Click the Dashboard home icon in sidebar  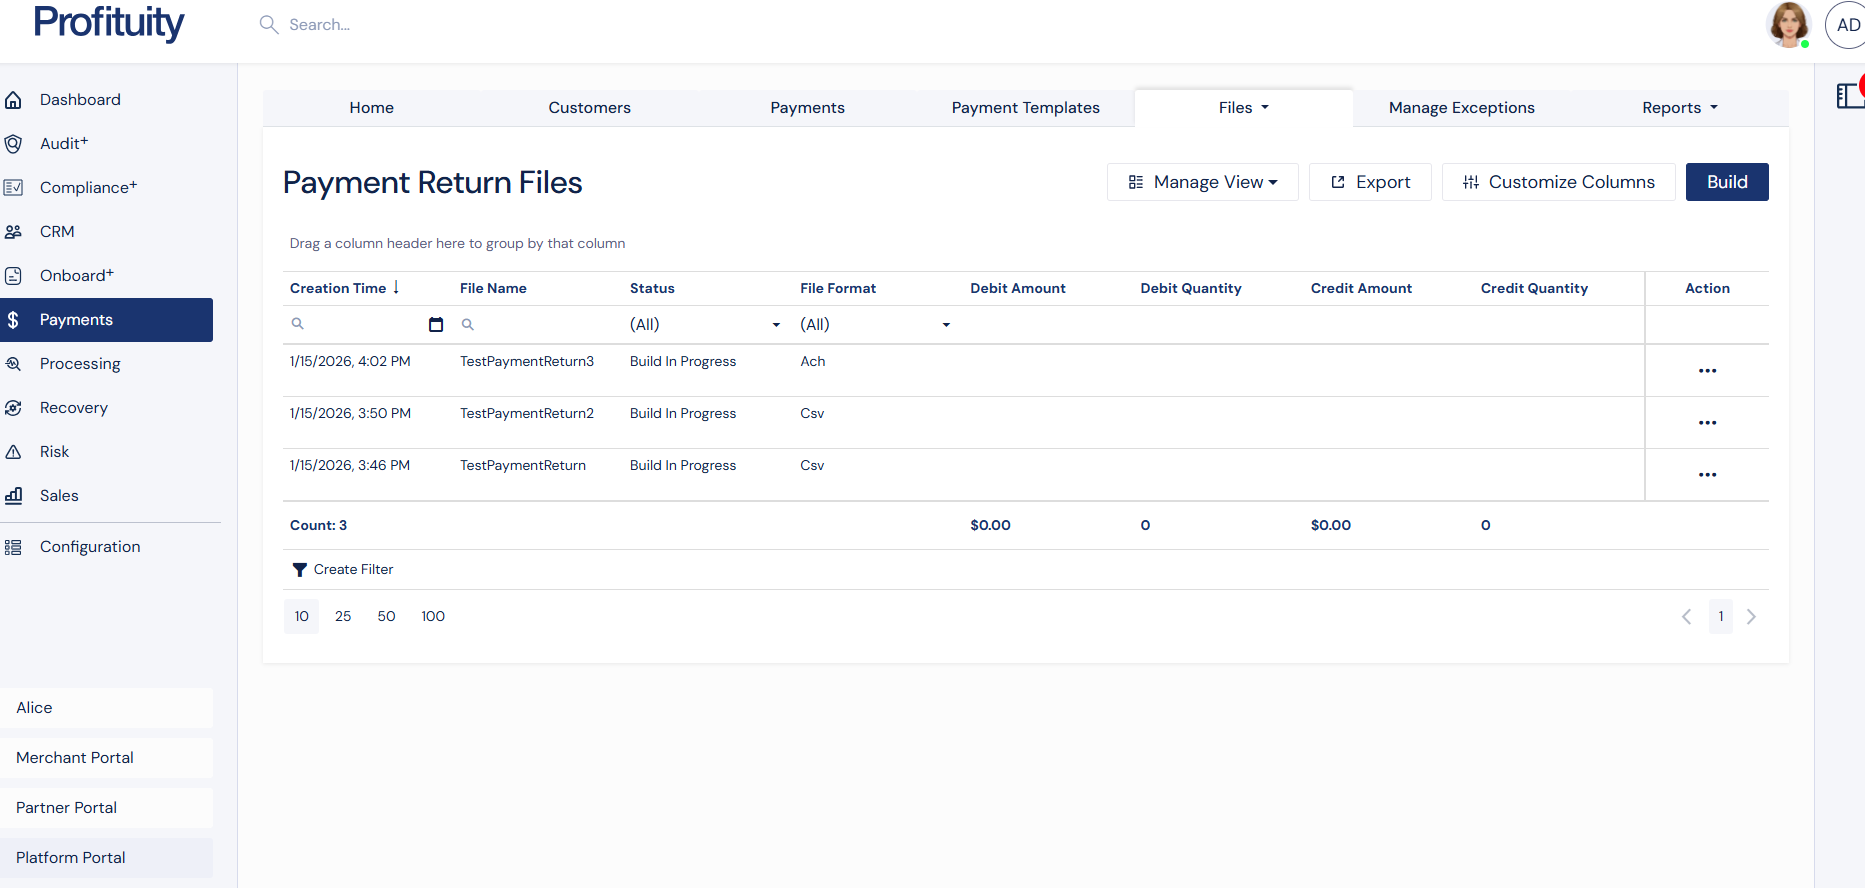point(13,100)
